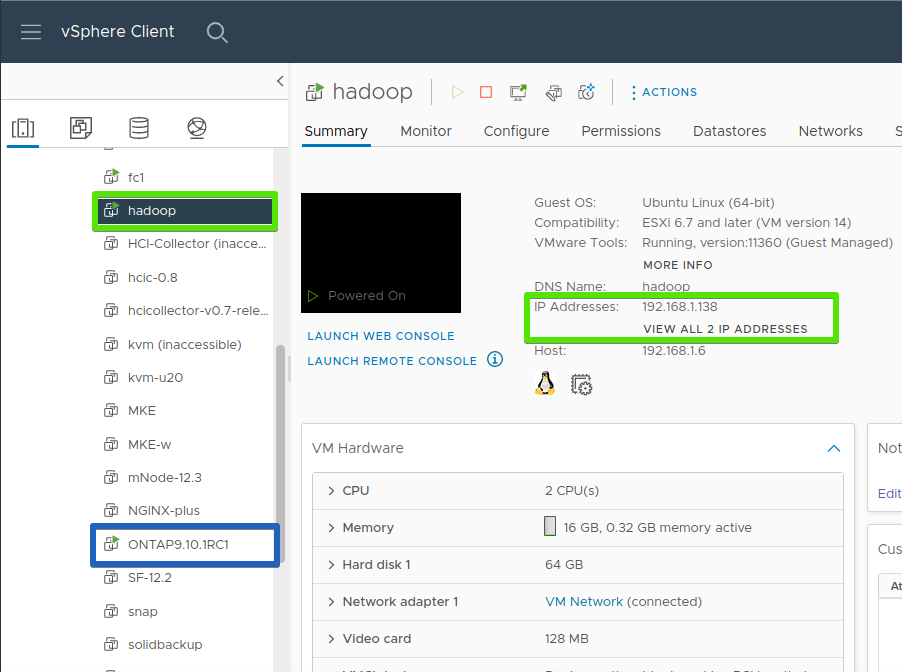The image size is (902, 672).
Task: Collapse the VM Hardware panel
Action: [834, 448]
